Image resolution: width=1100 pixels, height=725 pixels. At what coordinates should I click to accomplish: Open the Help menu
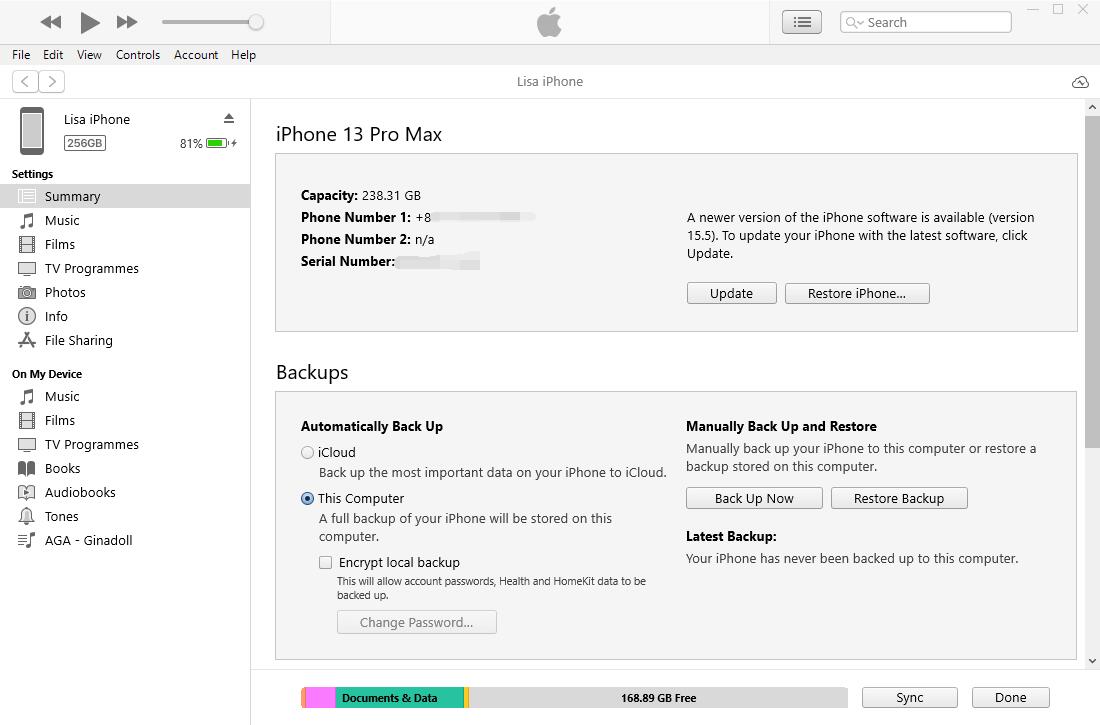coord(243,55)
